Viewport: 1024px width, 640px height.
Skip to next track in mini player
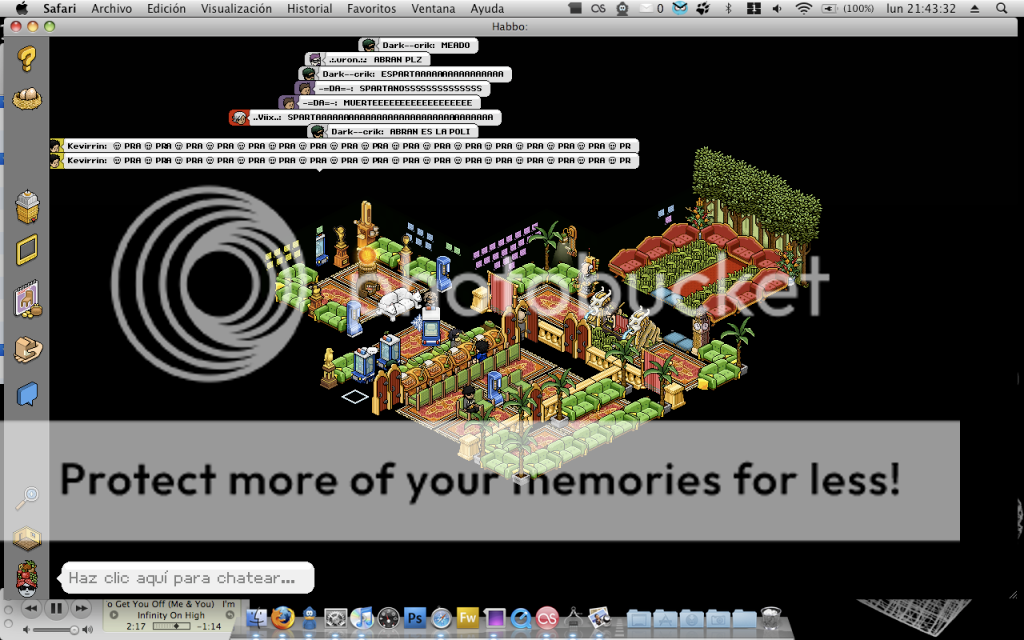coord(81,608)
